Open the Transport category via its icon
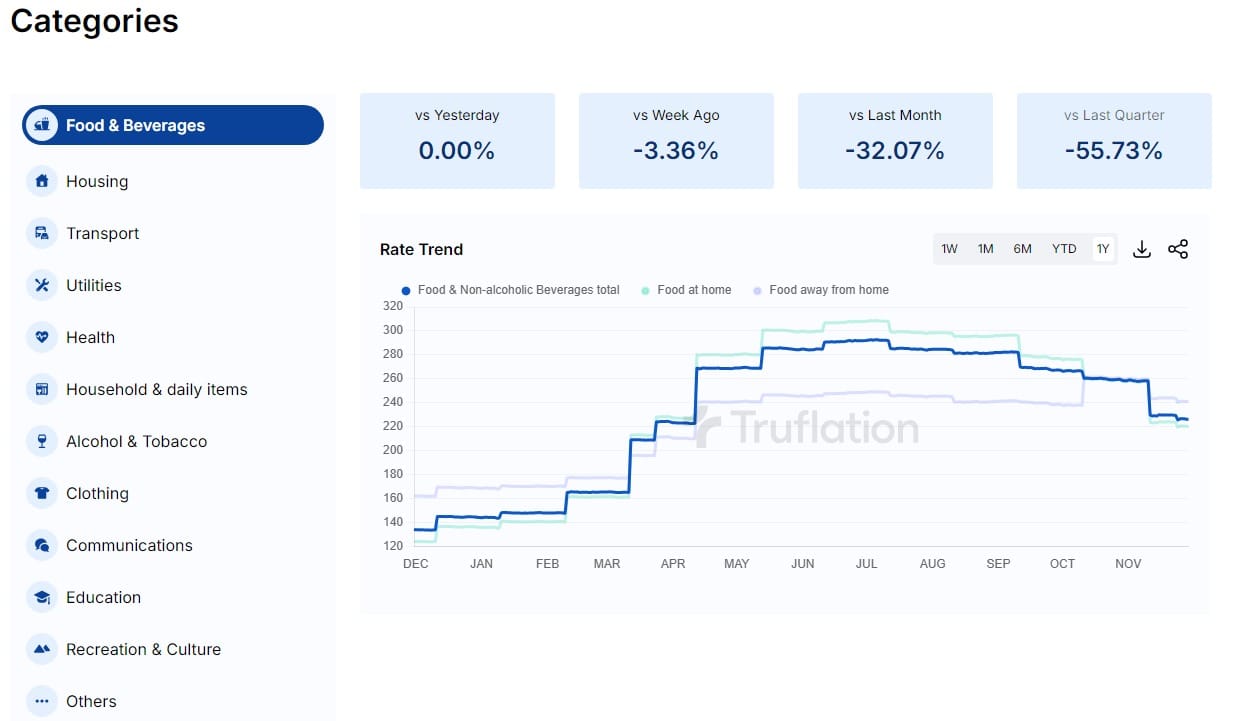The height and width of the screenshot is (721, 1243). pos(42,233)
